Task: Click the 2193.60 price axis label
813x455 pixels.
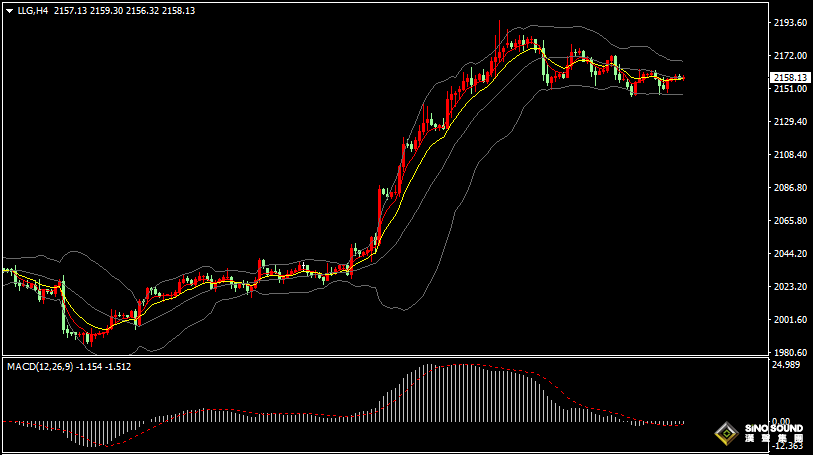Action: click(x=790, y=22)
